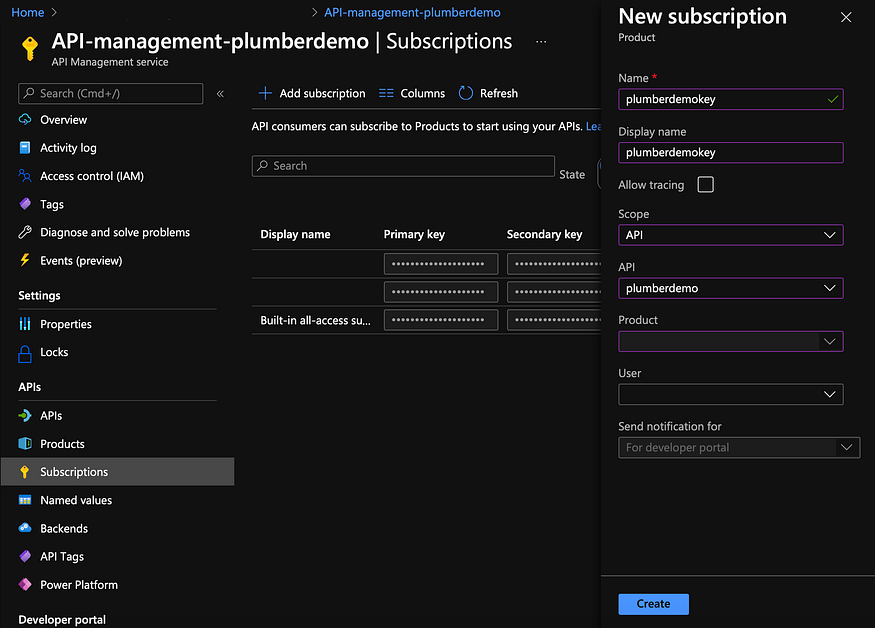The height and width of the screenshot is (628, 875).
Task: Click the Subscriptions key icon in sidebar
Action: pos(25,472)
